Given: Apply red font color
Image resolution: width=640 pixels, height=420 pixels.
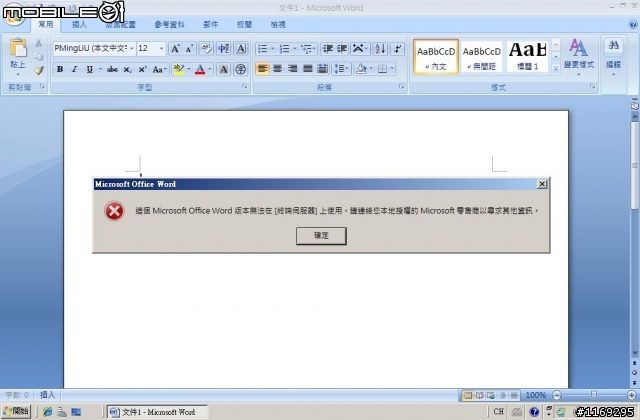Looking at the screenshot, I should (x=200, y=69).
